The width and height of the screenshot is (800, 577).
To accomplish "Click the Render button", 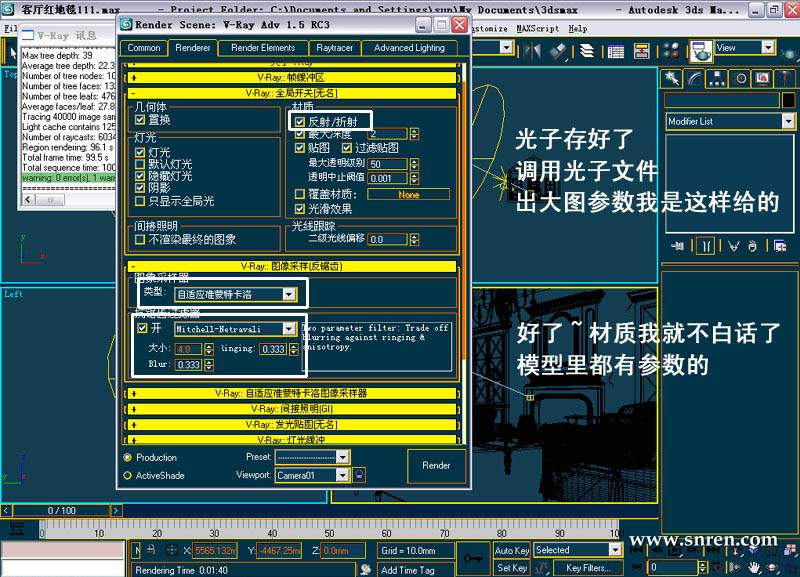I will [436, 465].
